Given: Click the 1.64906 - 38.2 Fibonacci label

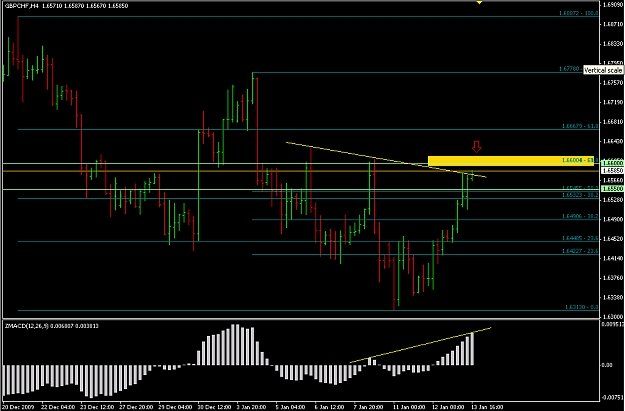Looking at the screenshot, I should click(580, 216).
